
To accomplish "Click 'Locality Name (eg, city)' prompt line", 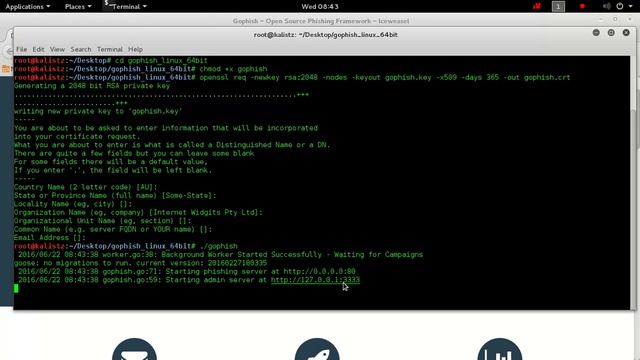I will [73, 204].
